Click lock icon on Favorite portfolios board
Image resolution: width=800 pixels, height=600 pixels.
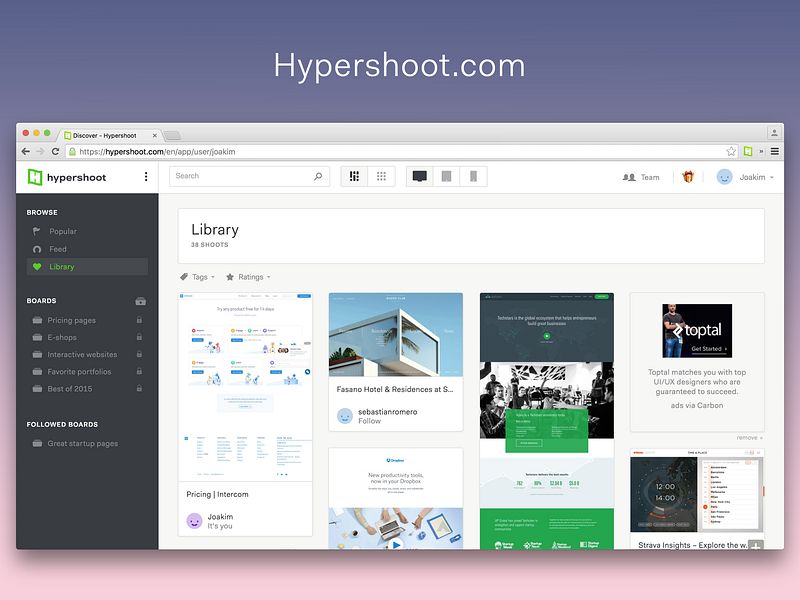(x=139, y=371)
